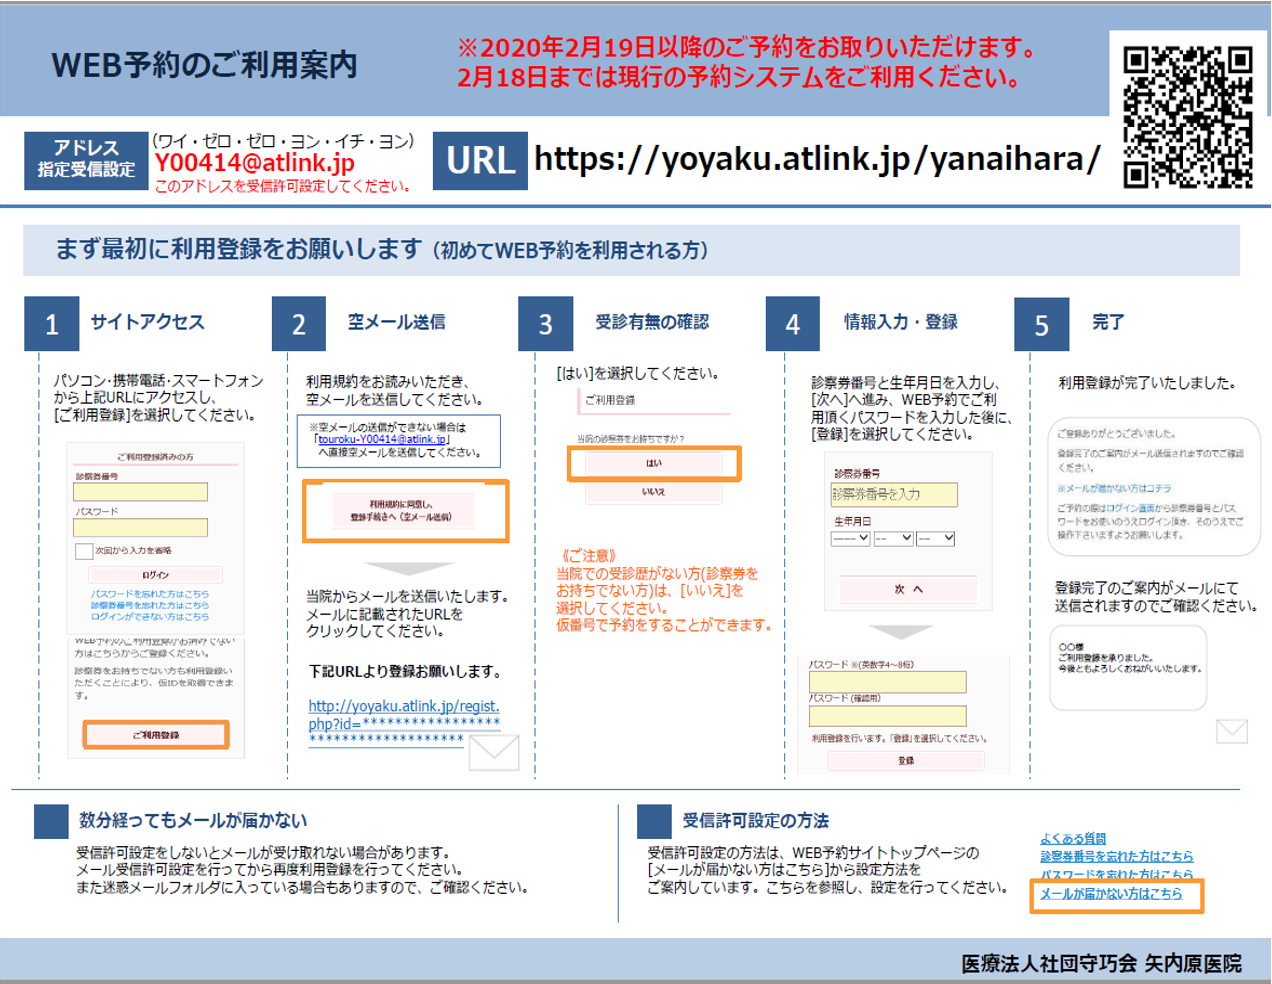
Task: Open the birth day dropdown under 生年月日
Action: pyautogui.click(x=936, y=538)
